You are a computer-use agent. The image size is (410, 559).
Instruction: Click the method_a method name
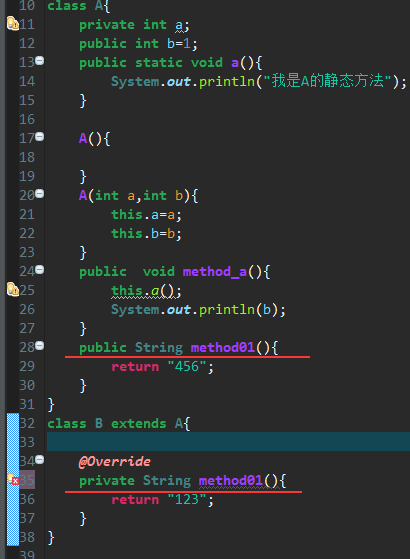[x=215, y=272]
